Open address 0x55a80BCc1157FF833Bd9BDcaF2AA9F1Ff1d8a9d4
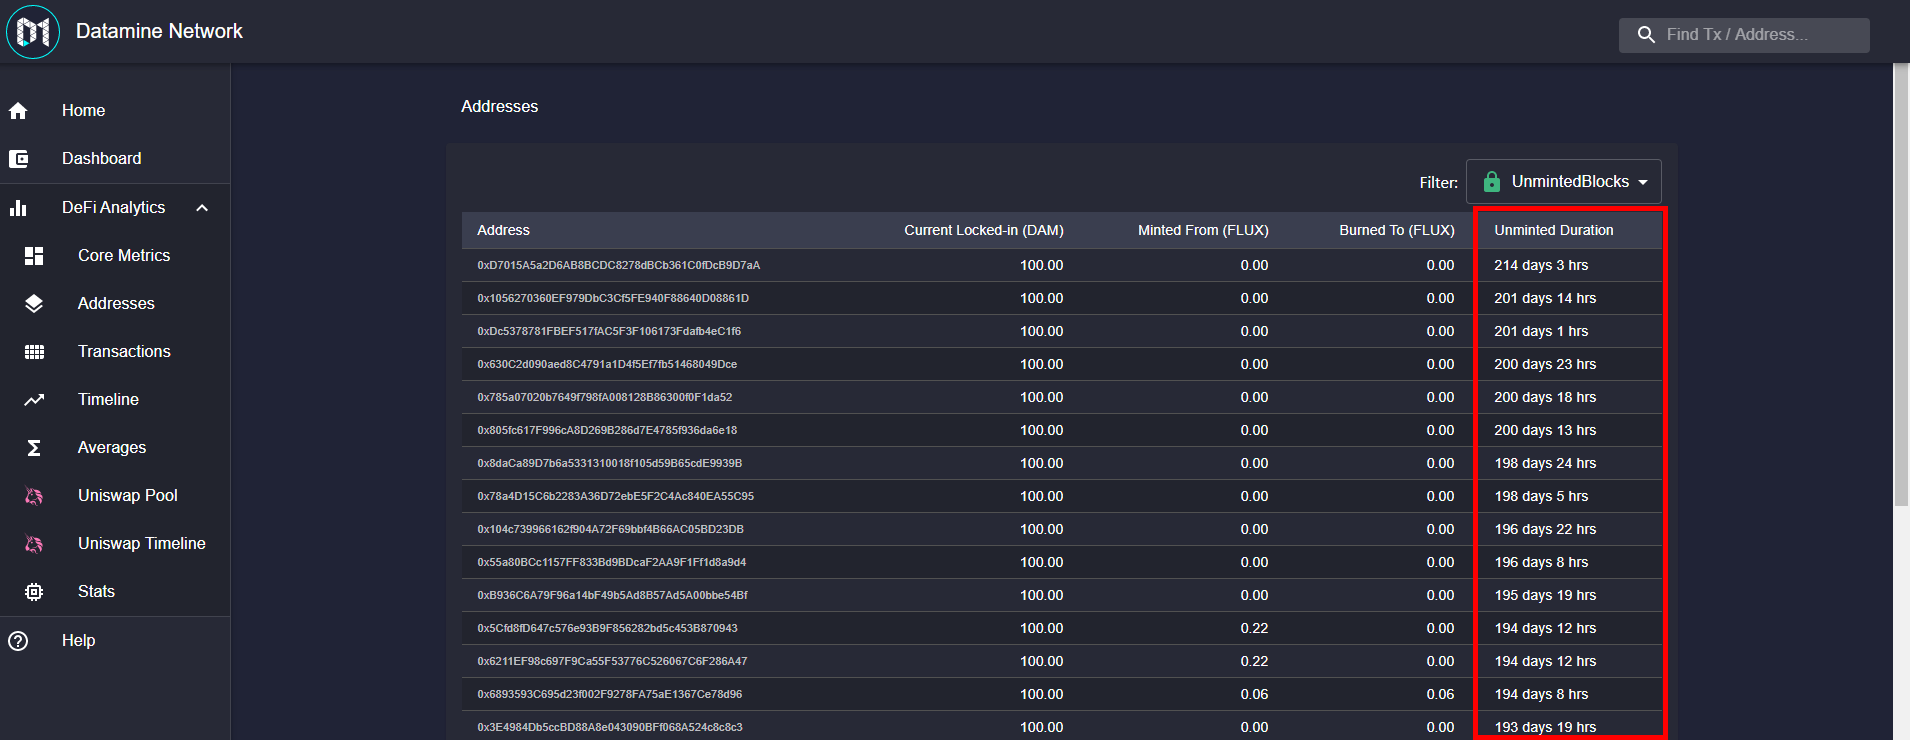This screenshot has width=1910, height=740. pyautogui.click(x=611, y=562)
